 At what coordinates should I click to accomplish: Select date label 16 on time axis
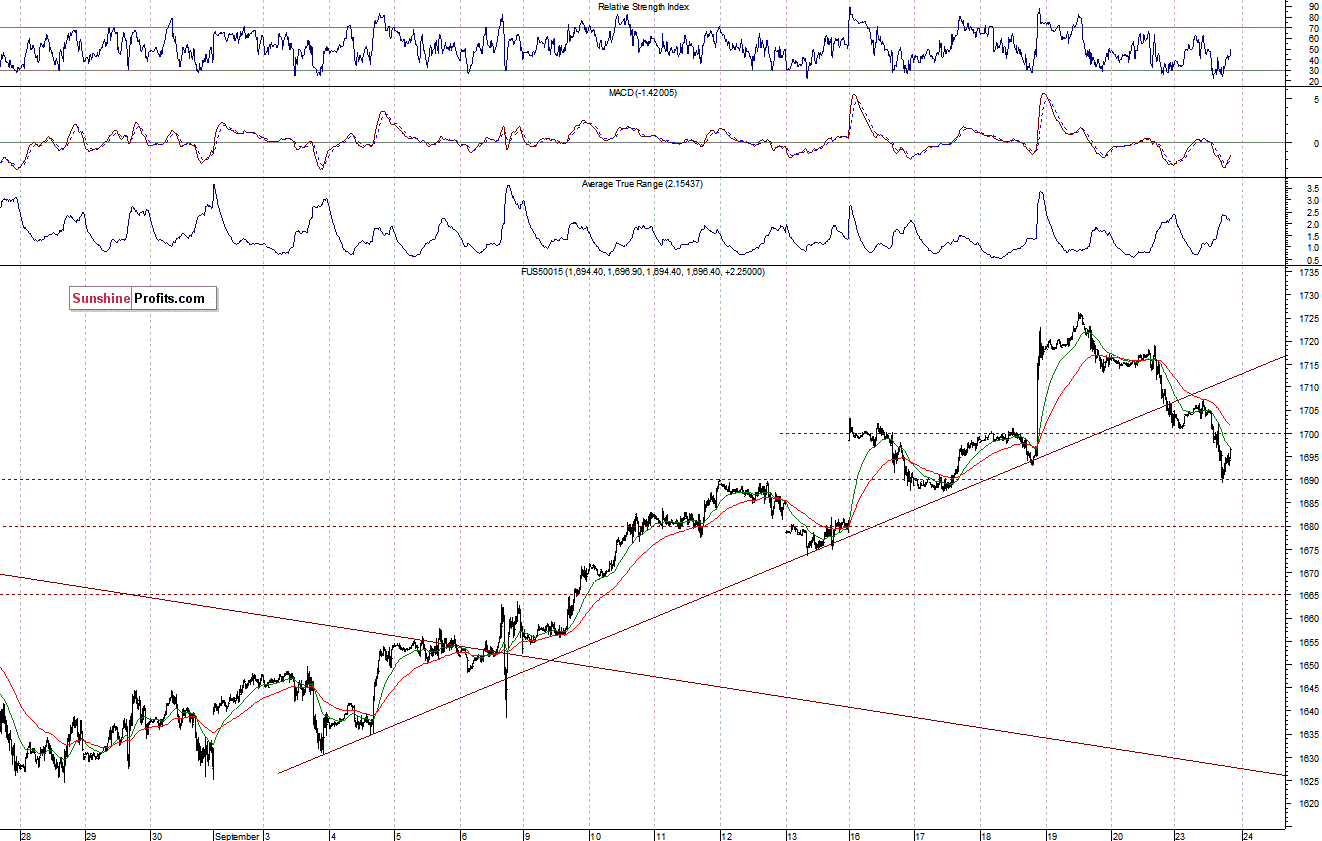click(x=855, y=835)
